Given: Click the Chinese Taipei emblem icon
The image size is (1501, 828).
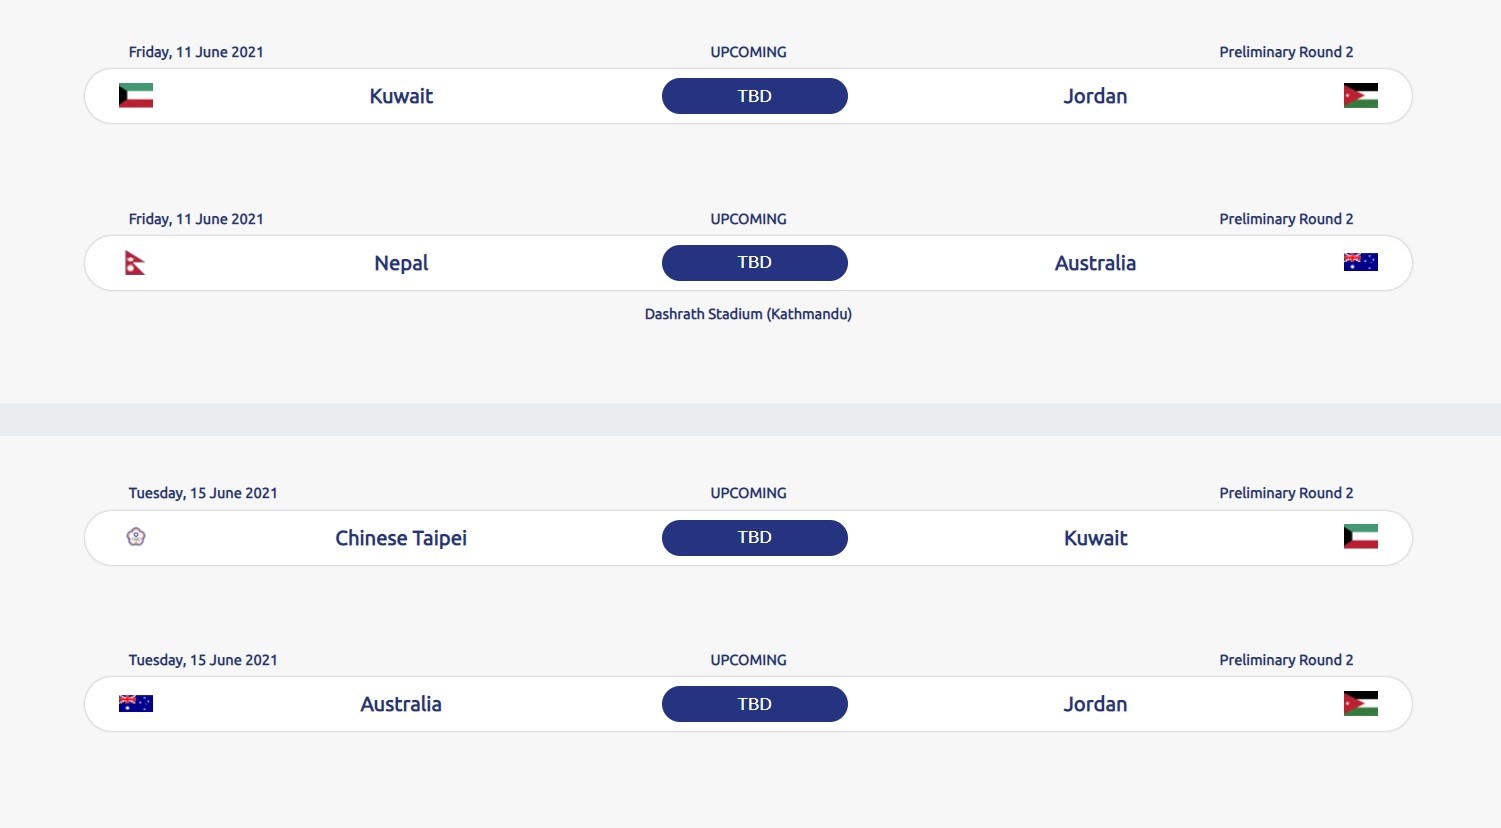Looking at the screenshot, I should pyautogui.click(x=136, y=537).
